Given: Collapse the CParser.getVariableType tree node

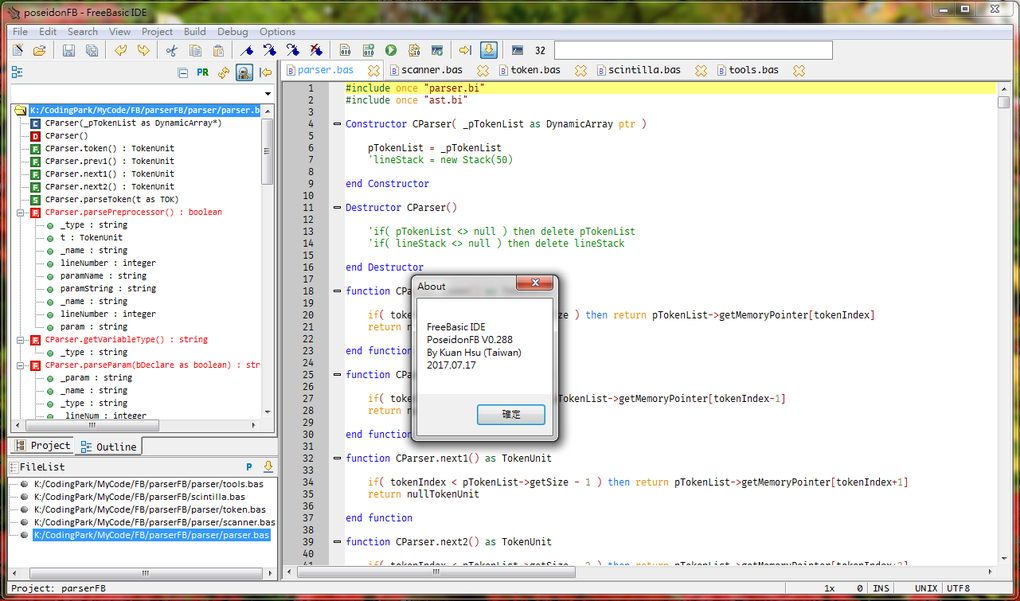Looking at the screenshot, I should [22, 340].
